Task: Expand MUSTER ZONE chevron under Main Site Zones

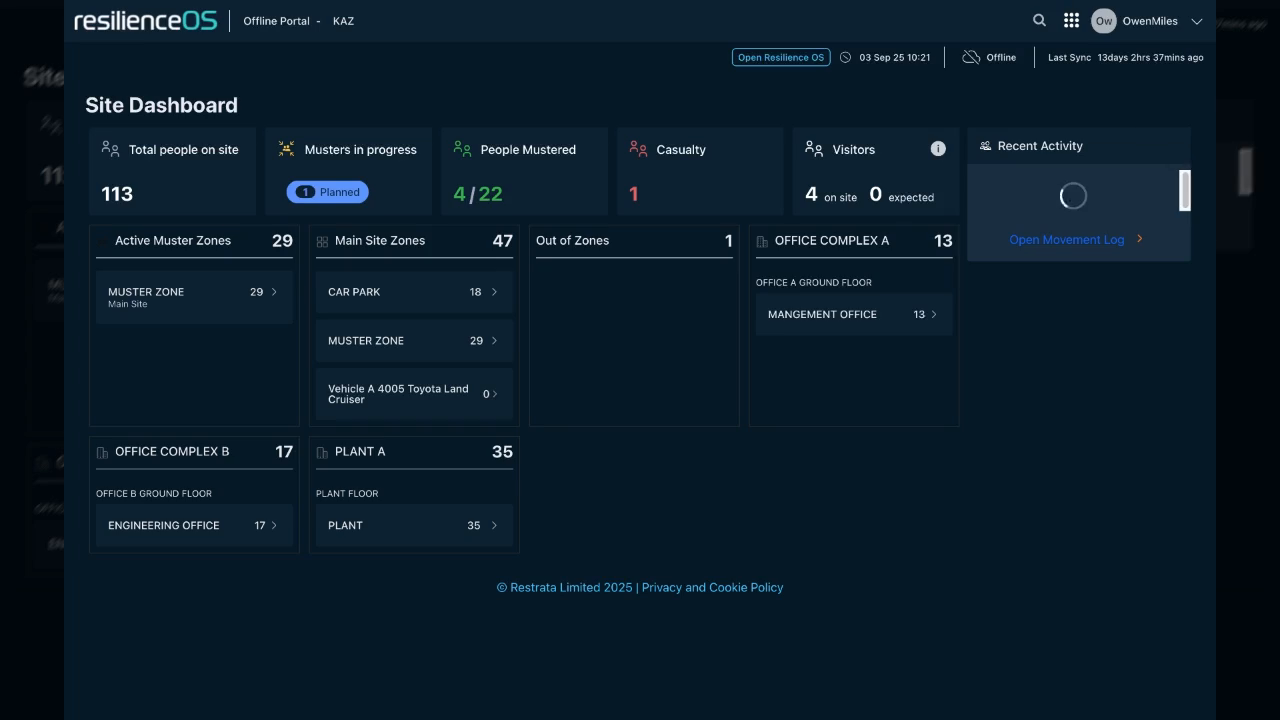Action: 494,341
